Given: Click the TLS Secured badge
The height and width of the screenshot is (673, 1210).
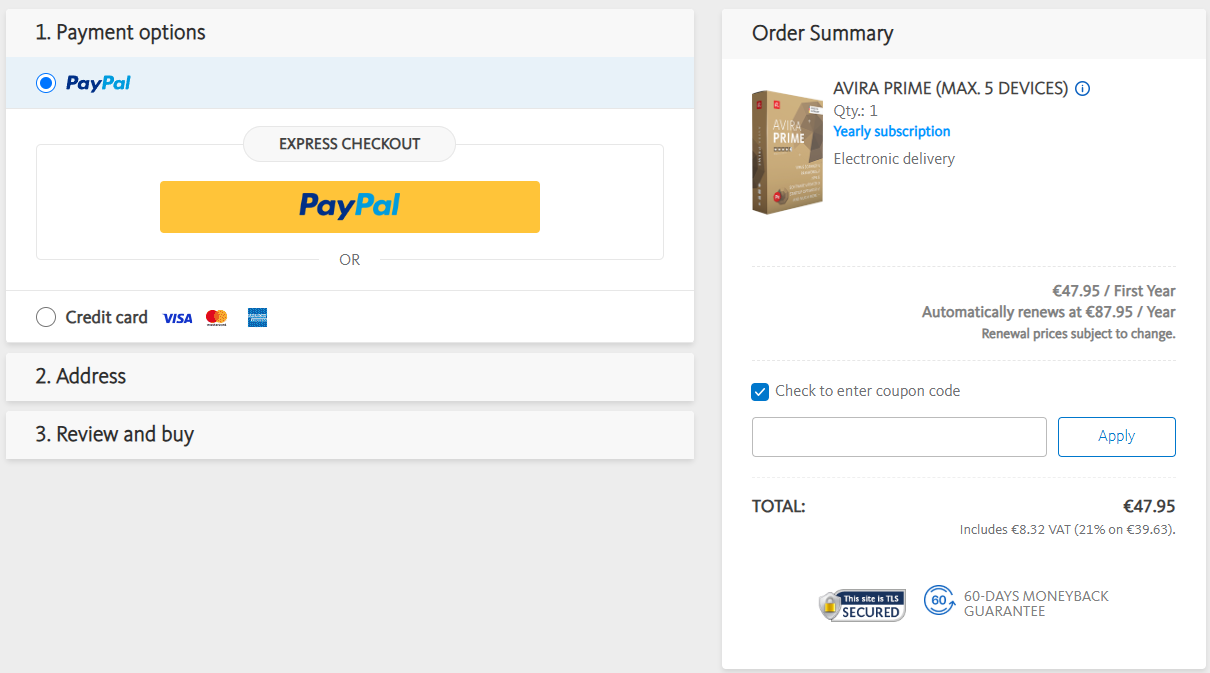Looking at the screenshot, I should point(862,605).
